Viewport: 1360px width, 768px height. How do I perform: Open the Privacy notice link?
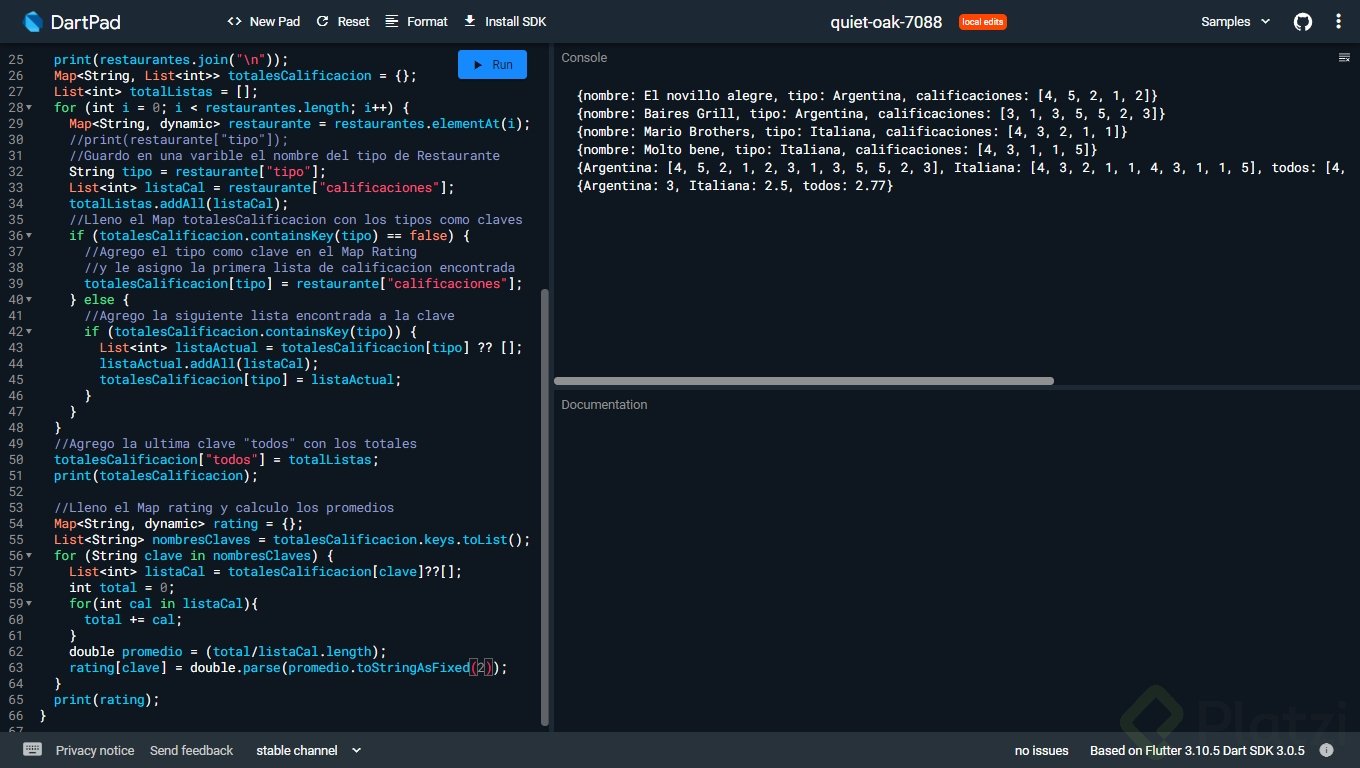pos(95,750)
